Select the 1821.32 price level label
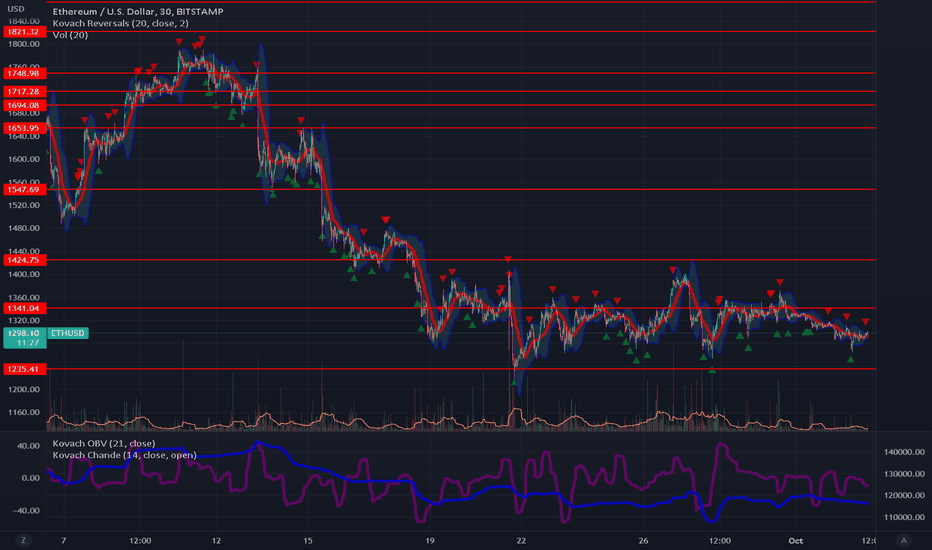Viewport: 932px width, 550px height. (24, 32)
